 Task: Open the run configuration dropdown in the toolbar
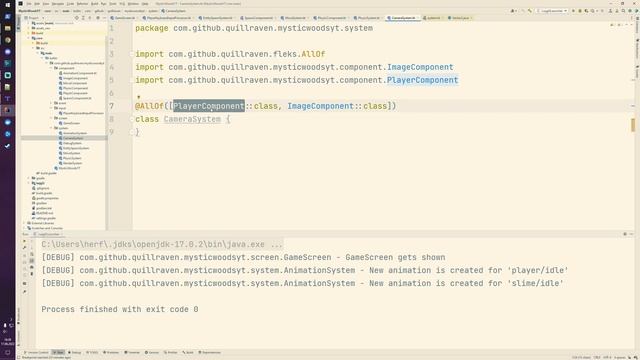[551, 11]
